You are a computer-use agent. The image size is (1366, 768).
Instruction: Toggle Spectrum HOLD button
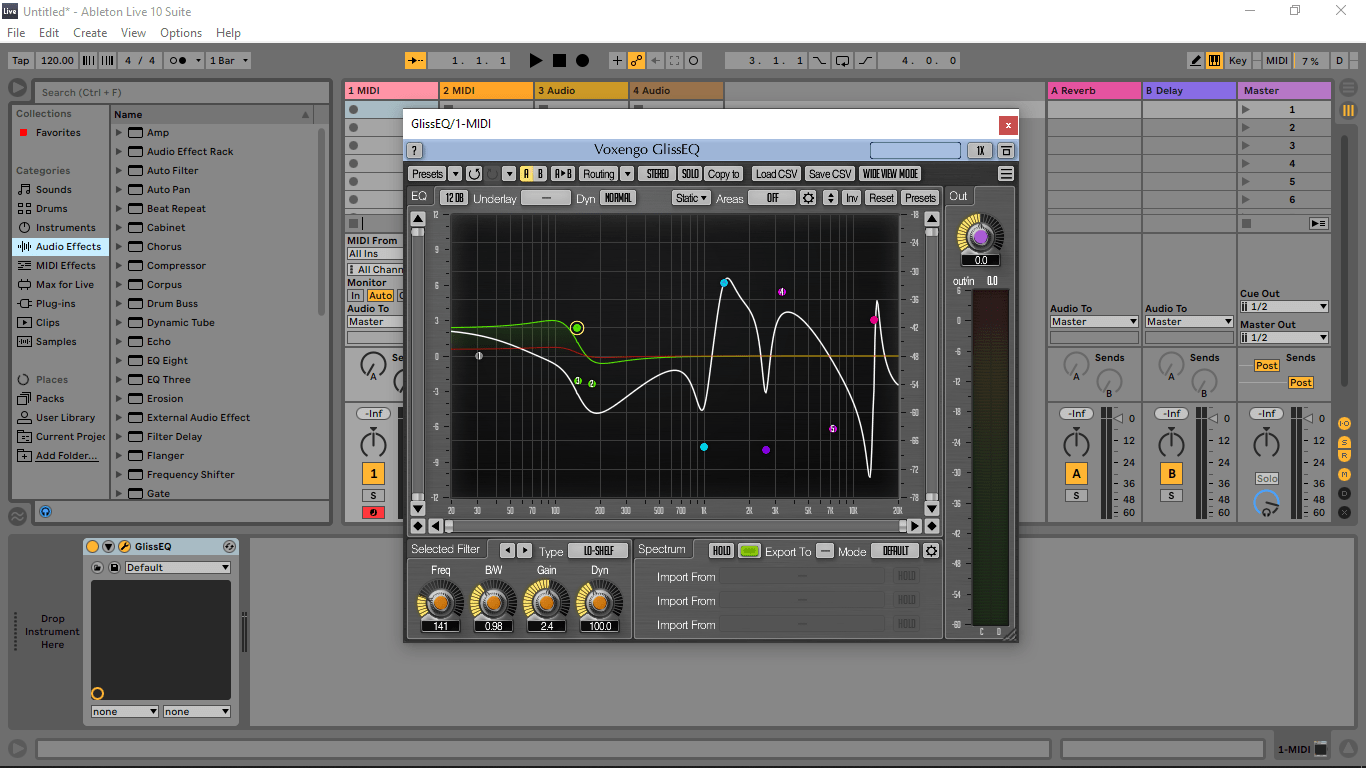721,551
